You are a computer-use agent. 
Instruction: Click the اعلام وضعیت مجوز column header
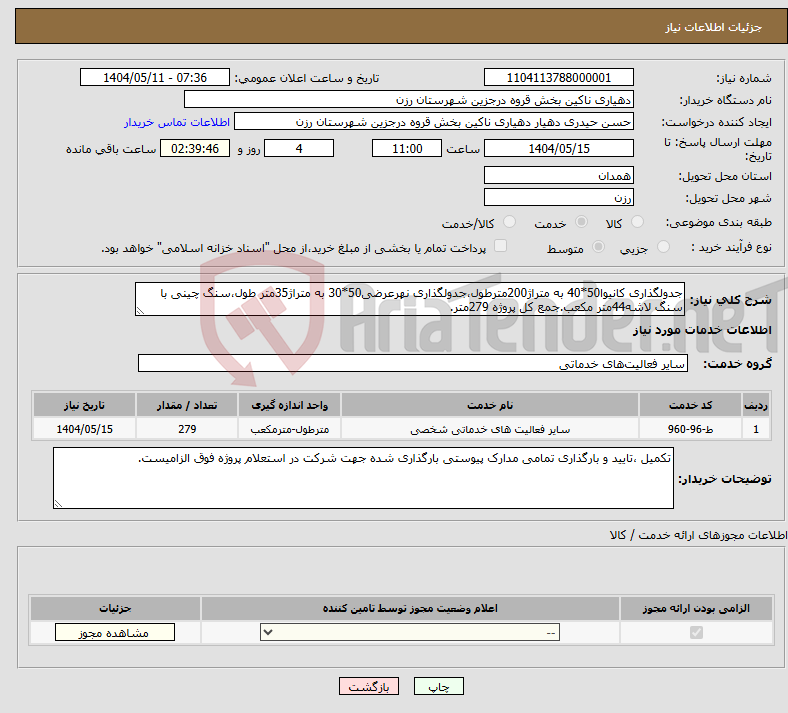click(410, 608)
